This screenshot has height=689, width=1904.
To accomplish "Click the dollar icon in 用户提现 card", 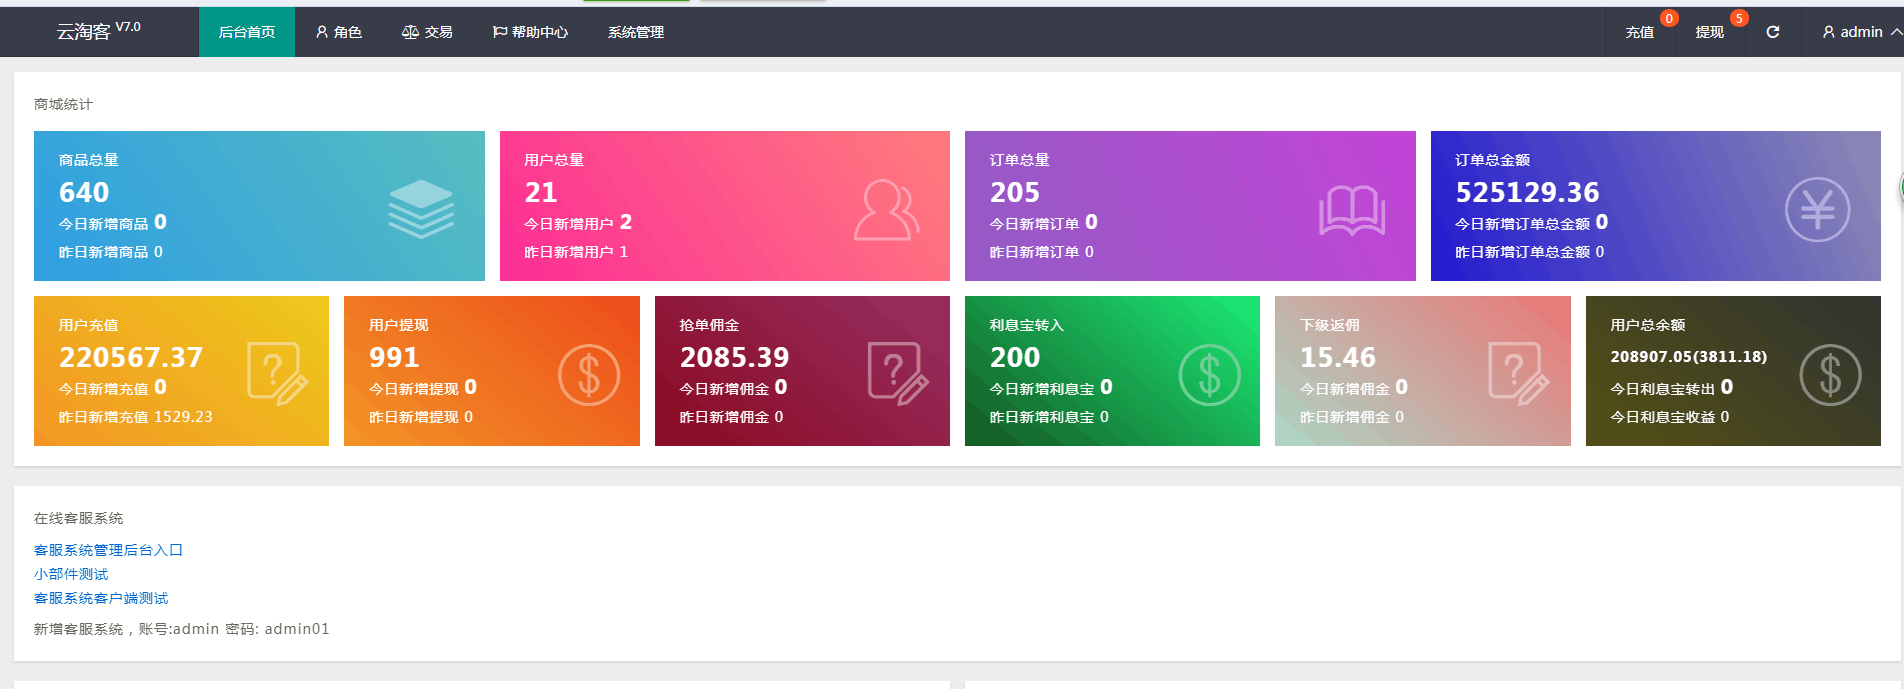I will click(x=588, y=375).
